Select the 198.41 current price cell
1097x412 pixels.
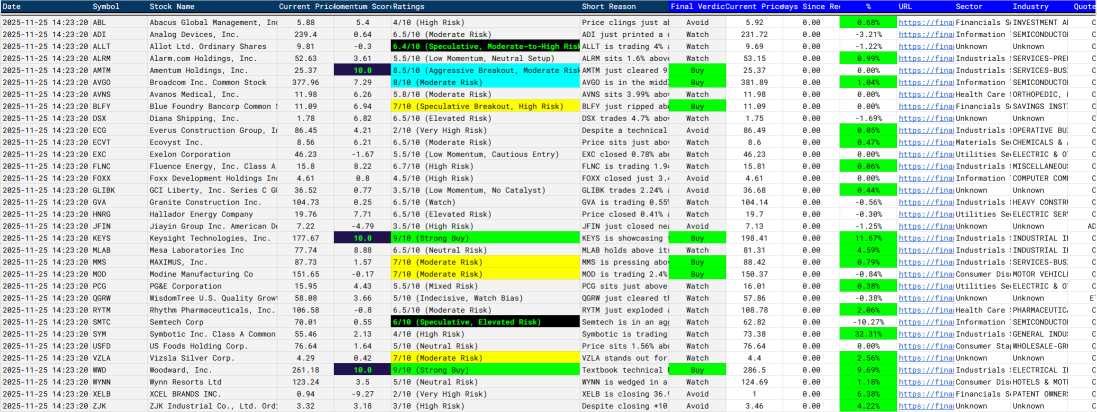pos(754,239)
